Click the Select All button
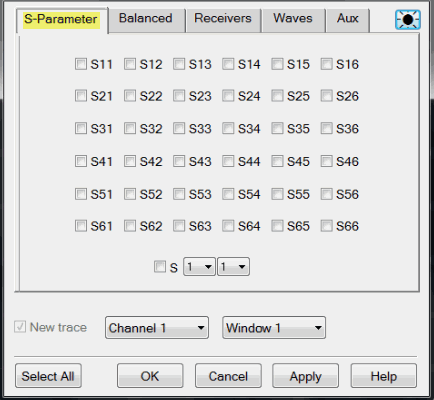The width and height of the screenshot is (434, 400). pos(48,376)
